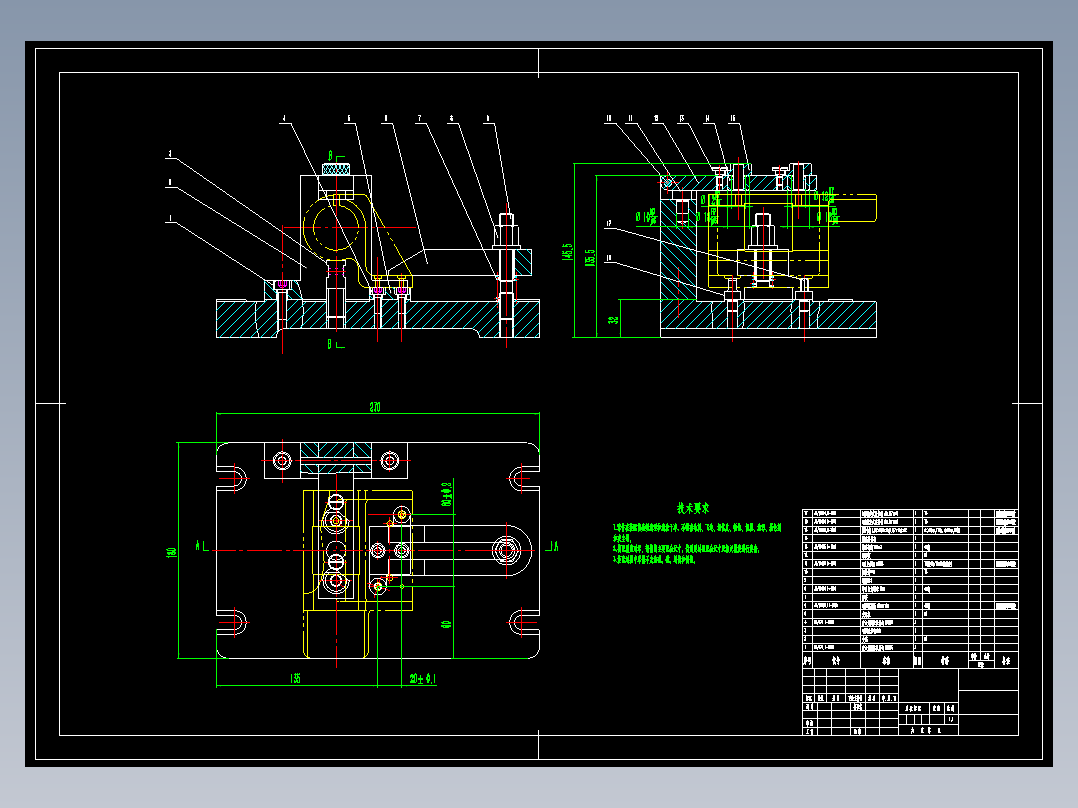Viewport: 1078px width, 808px height.
Task: Click the green technical requirements heading
Action: point(692,508)
